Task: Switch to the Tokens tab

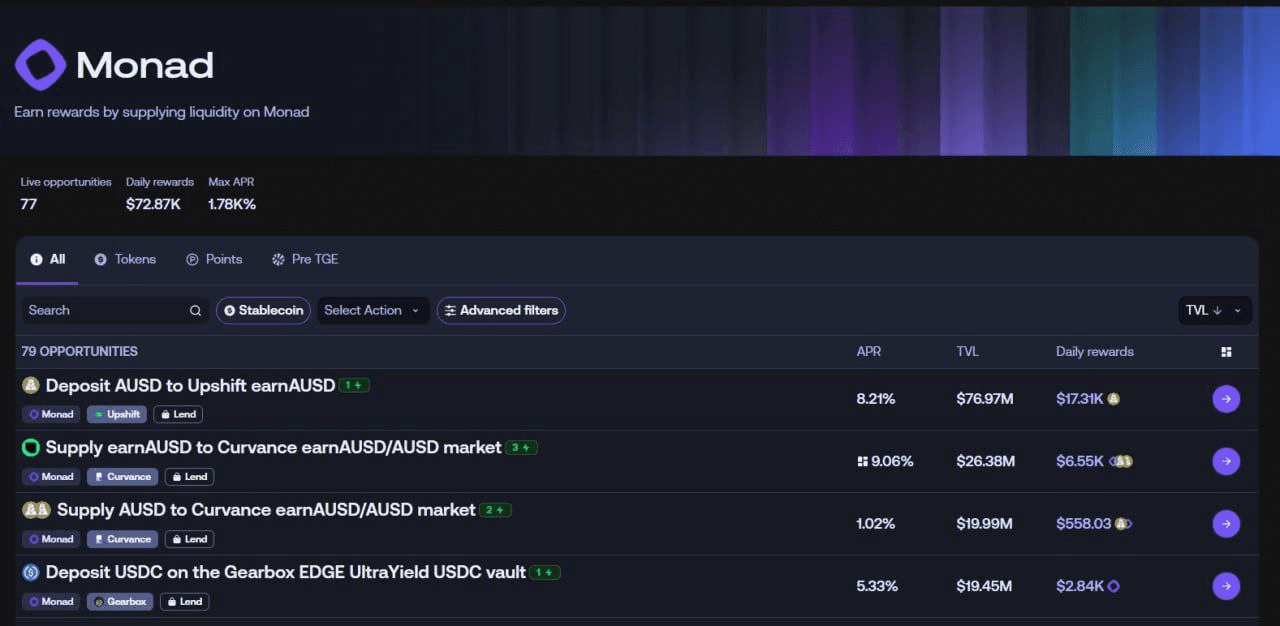Action: [126, 259]
